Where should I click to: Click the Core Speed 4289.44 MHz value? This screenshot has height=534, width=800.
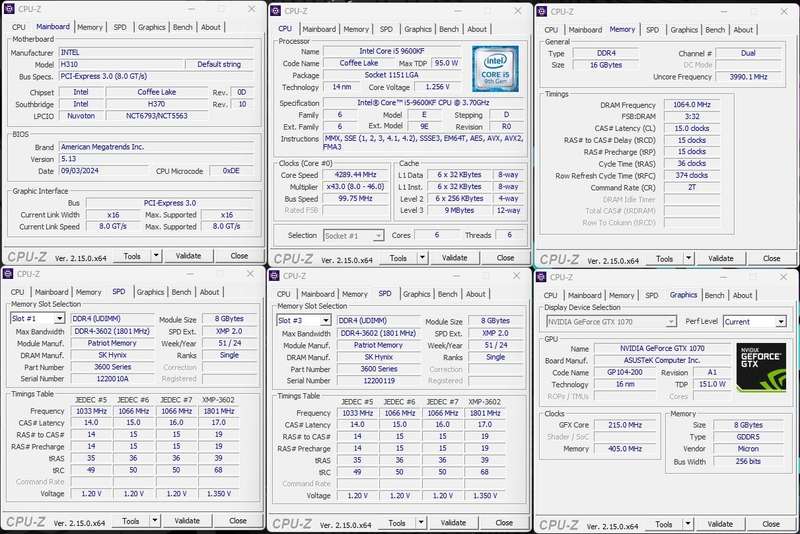click(x=355, y=174)
